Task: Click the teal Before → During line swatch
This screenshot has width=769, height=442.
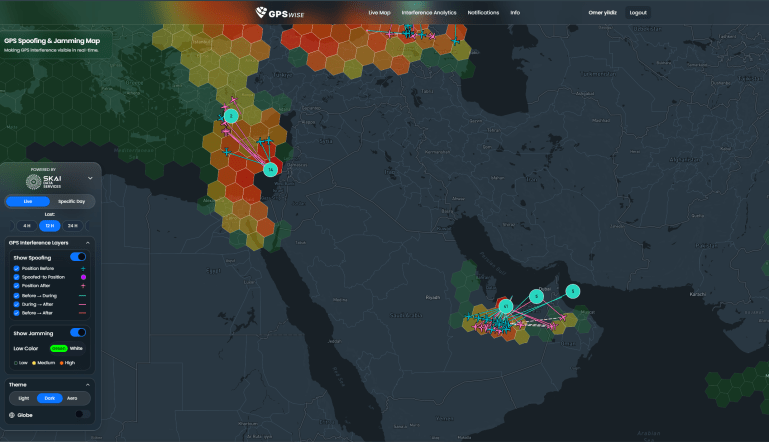Action: coord(82,296)
